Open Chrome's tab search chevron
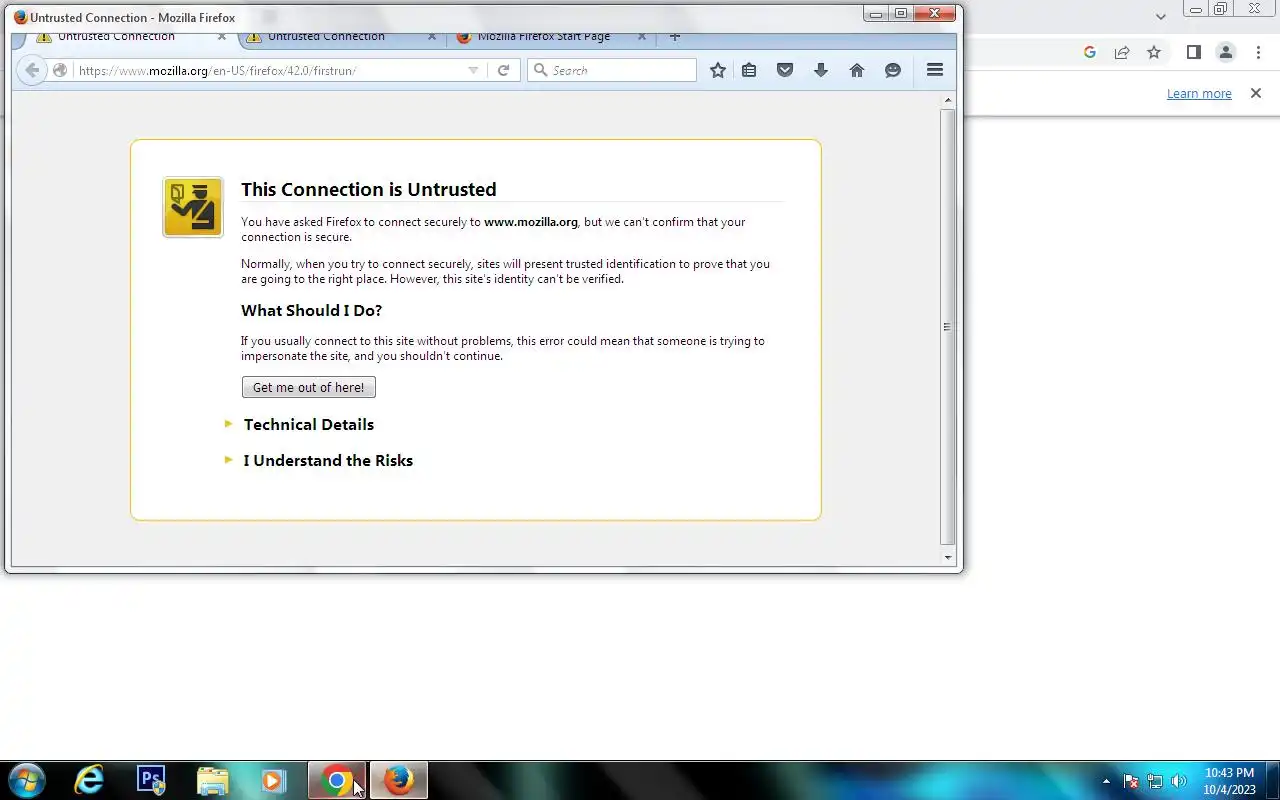This screenshot has height=800, width=1280. (x=1161, y=16)
